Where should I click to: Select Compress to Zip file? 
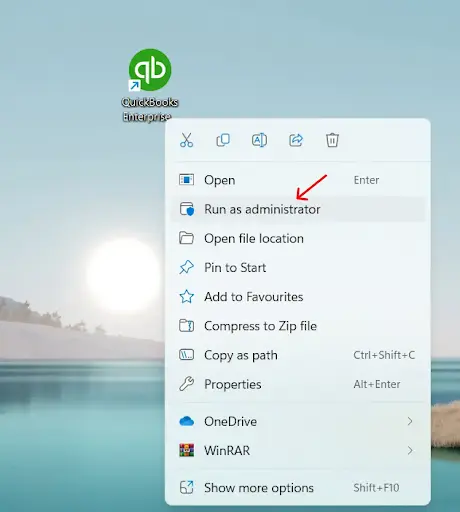(x=298, y=326)
